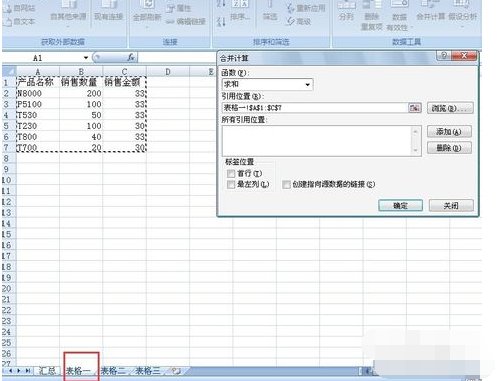This screenshot has width=498, height=381.
Task: Click cell containing T230
Action: pos(38,126)
